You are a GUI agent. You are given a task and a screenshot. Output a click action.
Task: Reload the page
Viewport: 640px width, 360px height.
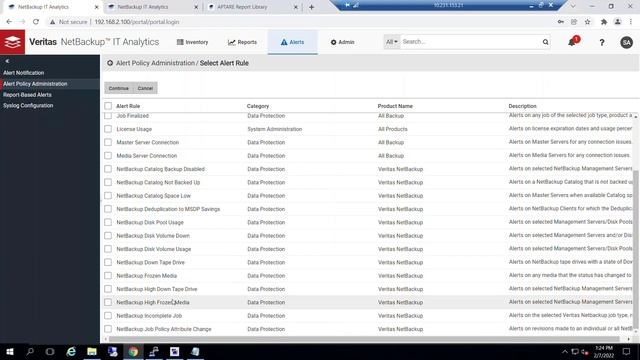[36, 22]
